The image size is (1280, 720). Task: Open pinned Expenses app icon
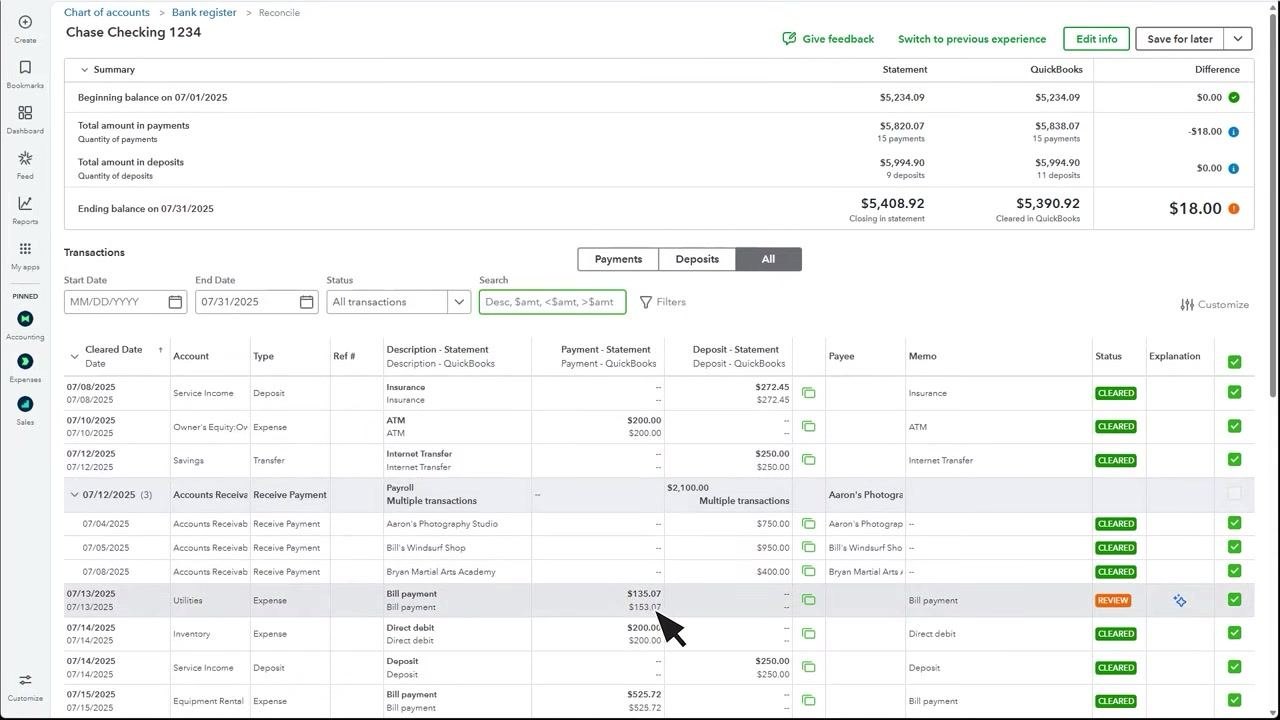click(25, 361)
